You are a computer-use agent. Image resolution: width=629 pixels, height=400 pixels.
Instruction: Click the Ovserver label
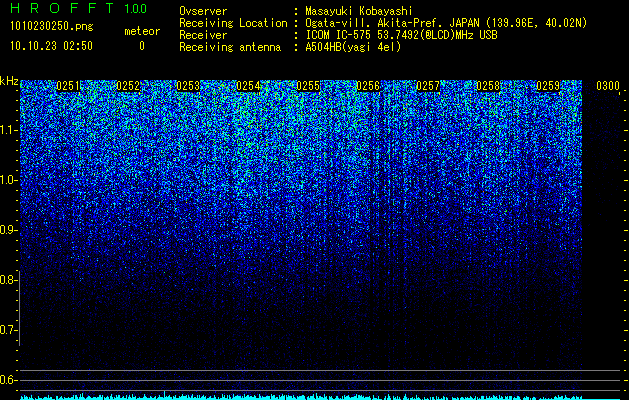203,11
